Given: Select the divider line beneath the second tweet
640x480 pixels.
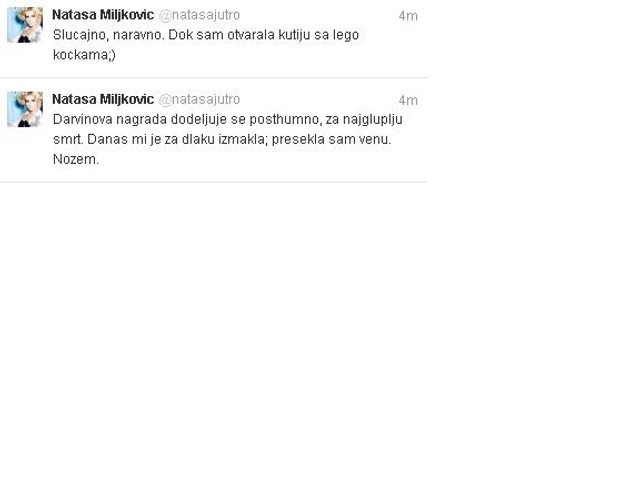Looking at the screenshot, I should [213, 182].
